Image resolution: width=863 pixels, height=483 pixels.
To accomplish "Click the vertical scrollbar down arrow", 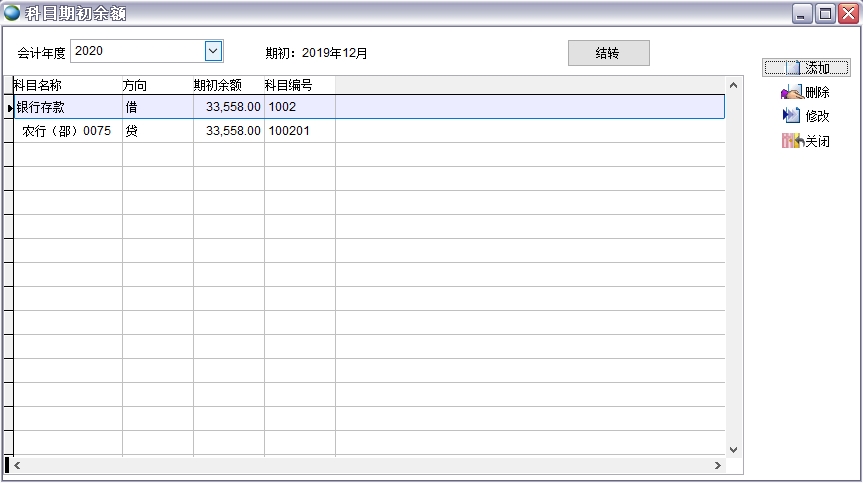I will point(733,450).
